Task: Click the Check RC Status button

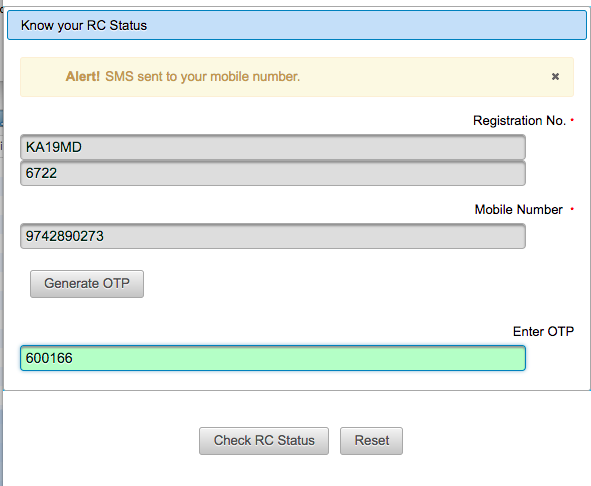Action: tap(264, 440)
